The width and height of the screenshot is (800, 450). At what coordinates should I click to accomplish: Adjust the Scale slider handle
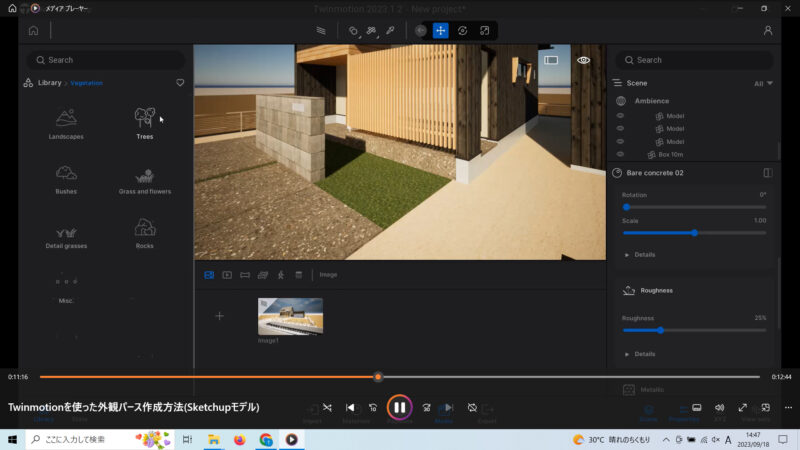[694, 233]
